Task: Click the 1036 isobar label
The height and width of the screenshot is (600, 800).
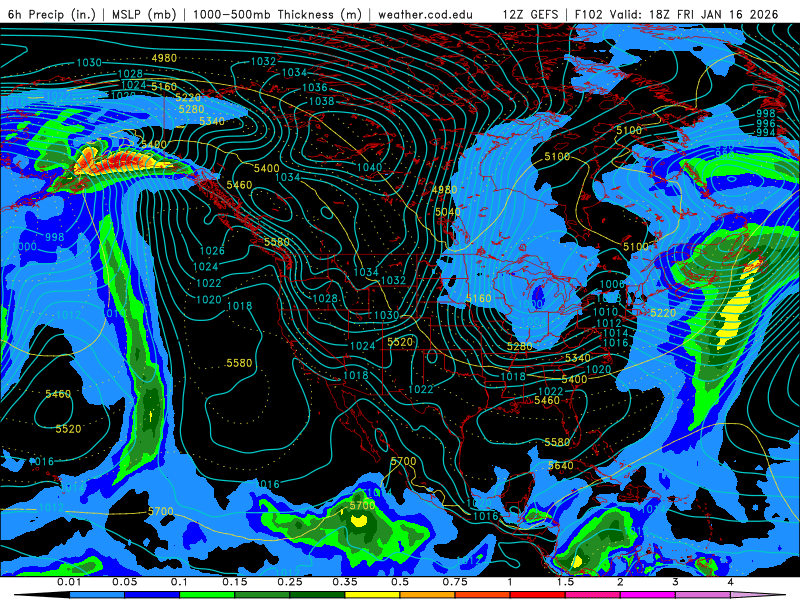Action: [x=314, y=87]
